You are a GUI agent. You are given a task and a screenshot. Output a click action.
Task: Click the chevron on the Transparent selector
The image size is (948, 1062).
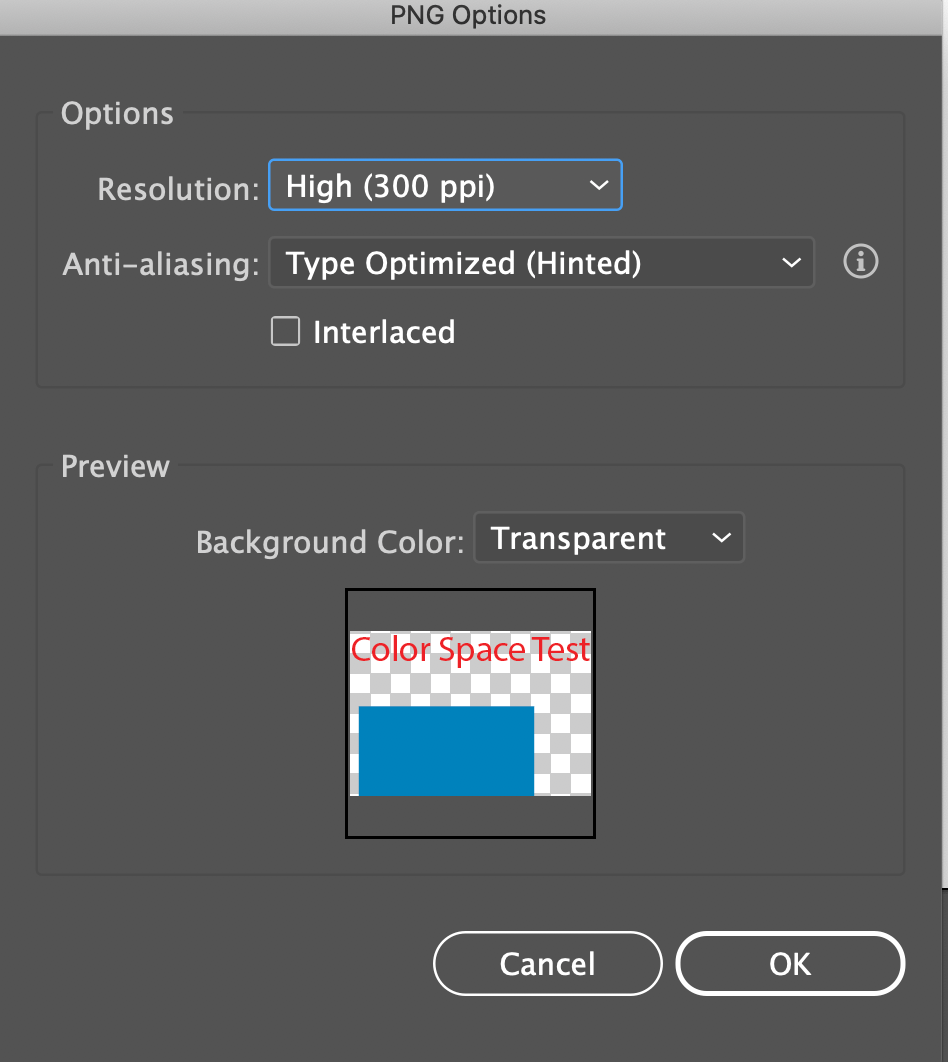pyautogui.click(x=721, y=537)
